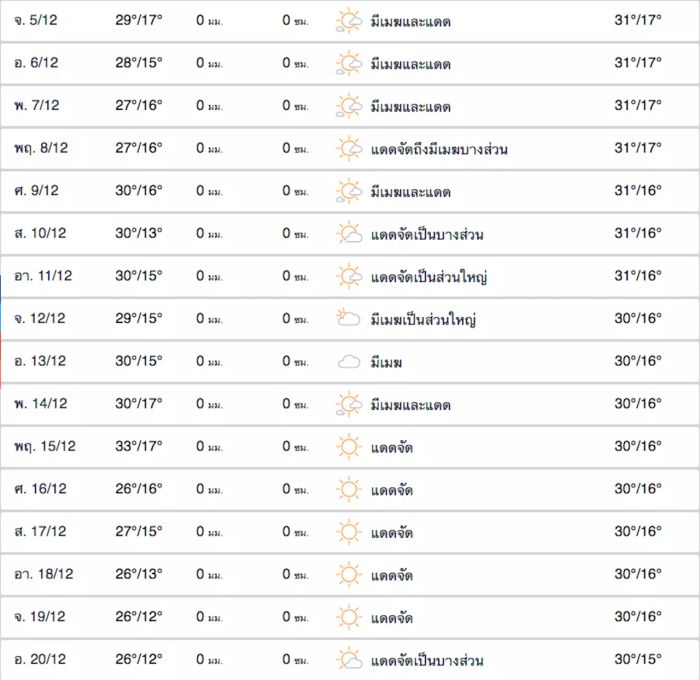Click the weather icon for พ. 14/12
Viewport: 700px width, 680px height.
point(348,405)
